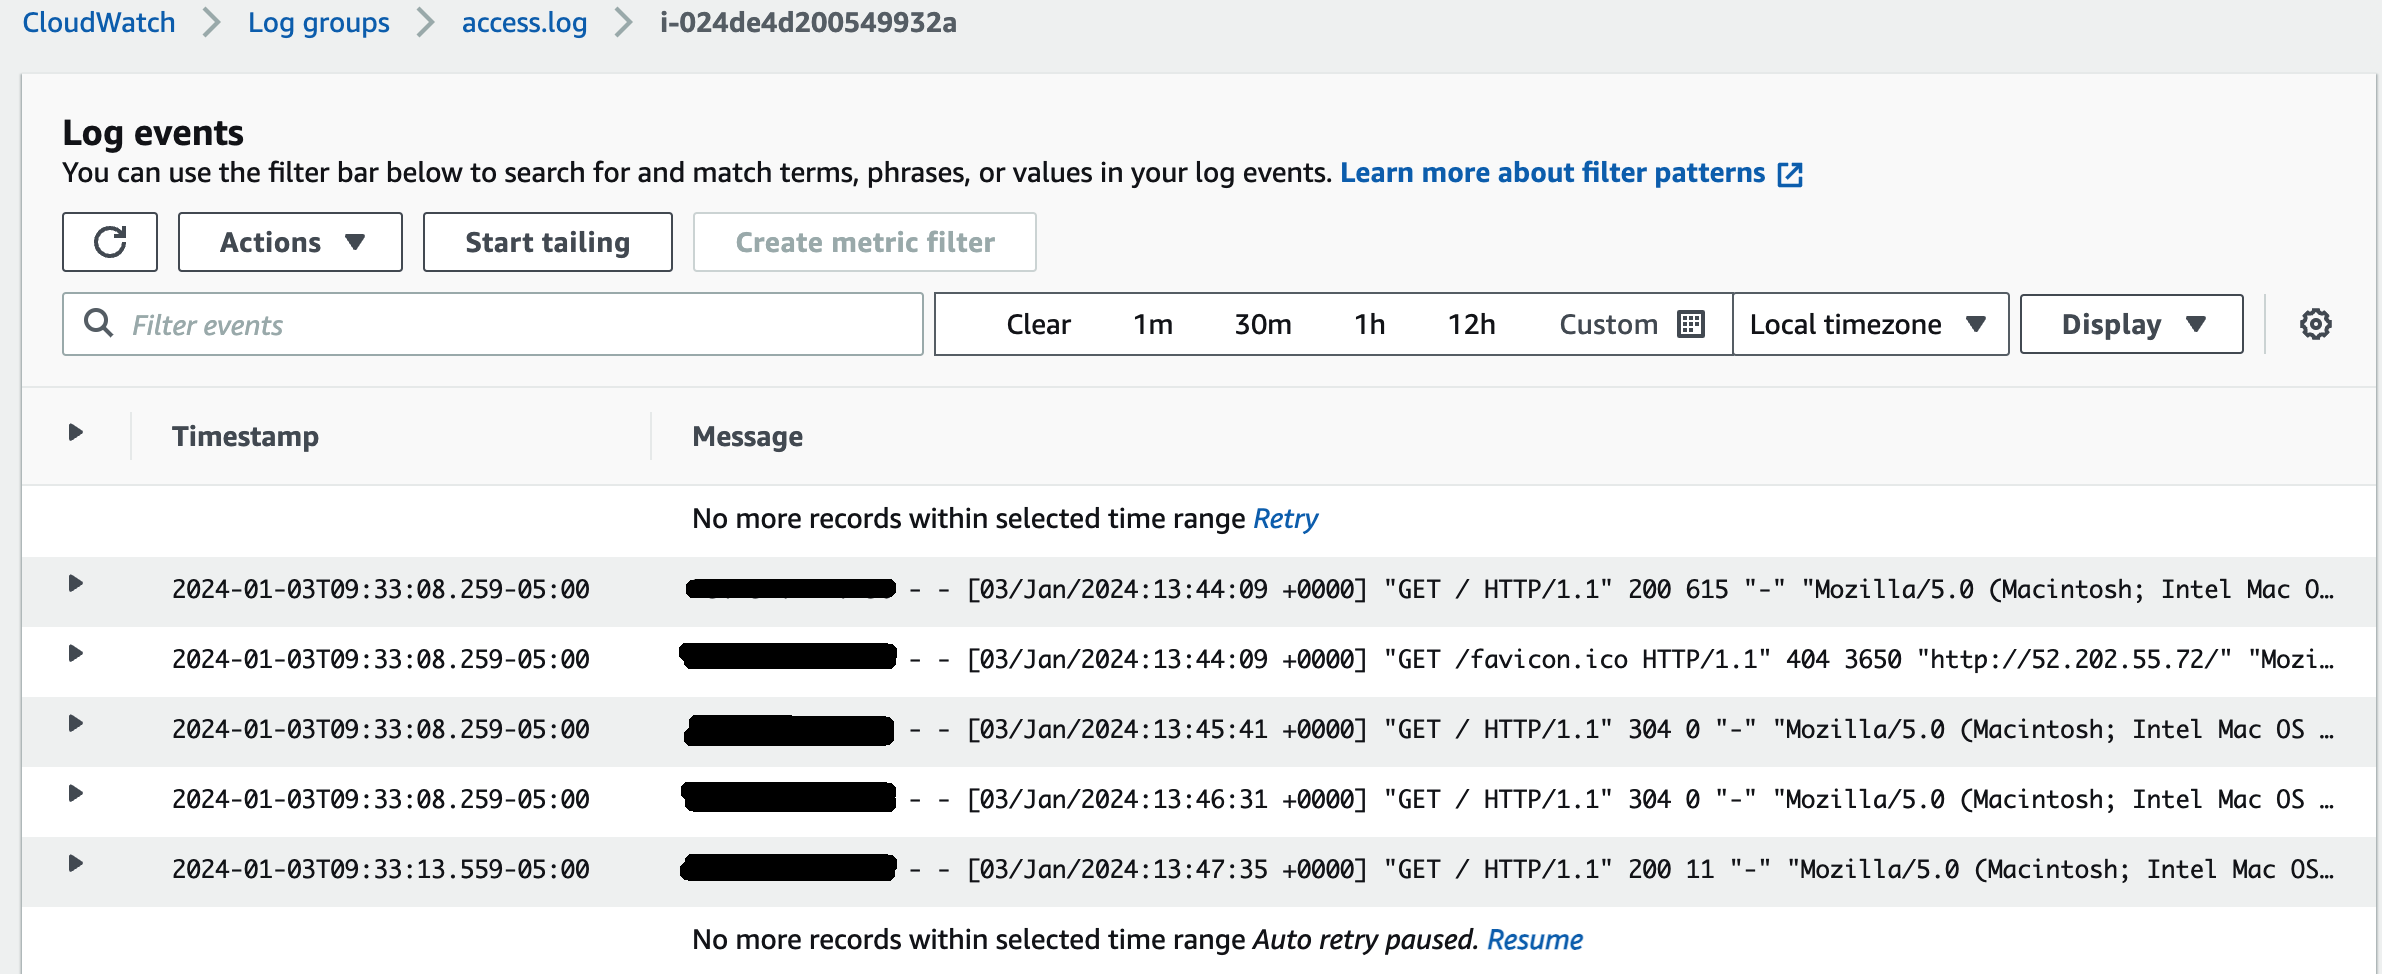Expand the 13:47:35 log event row
2382x974 pixels.
75,864
